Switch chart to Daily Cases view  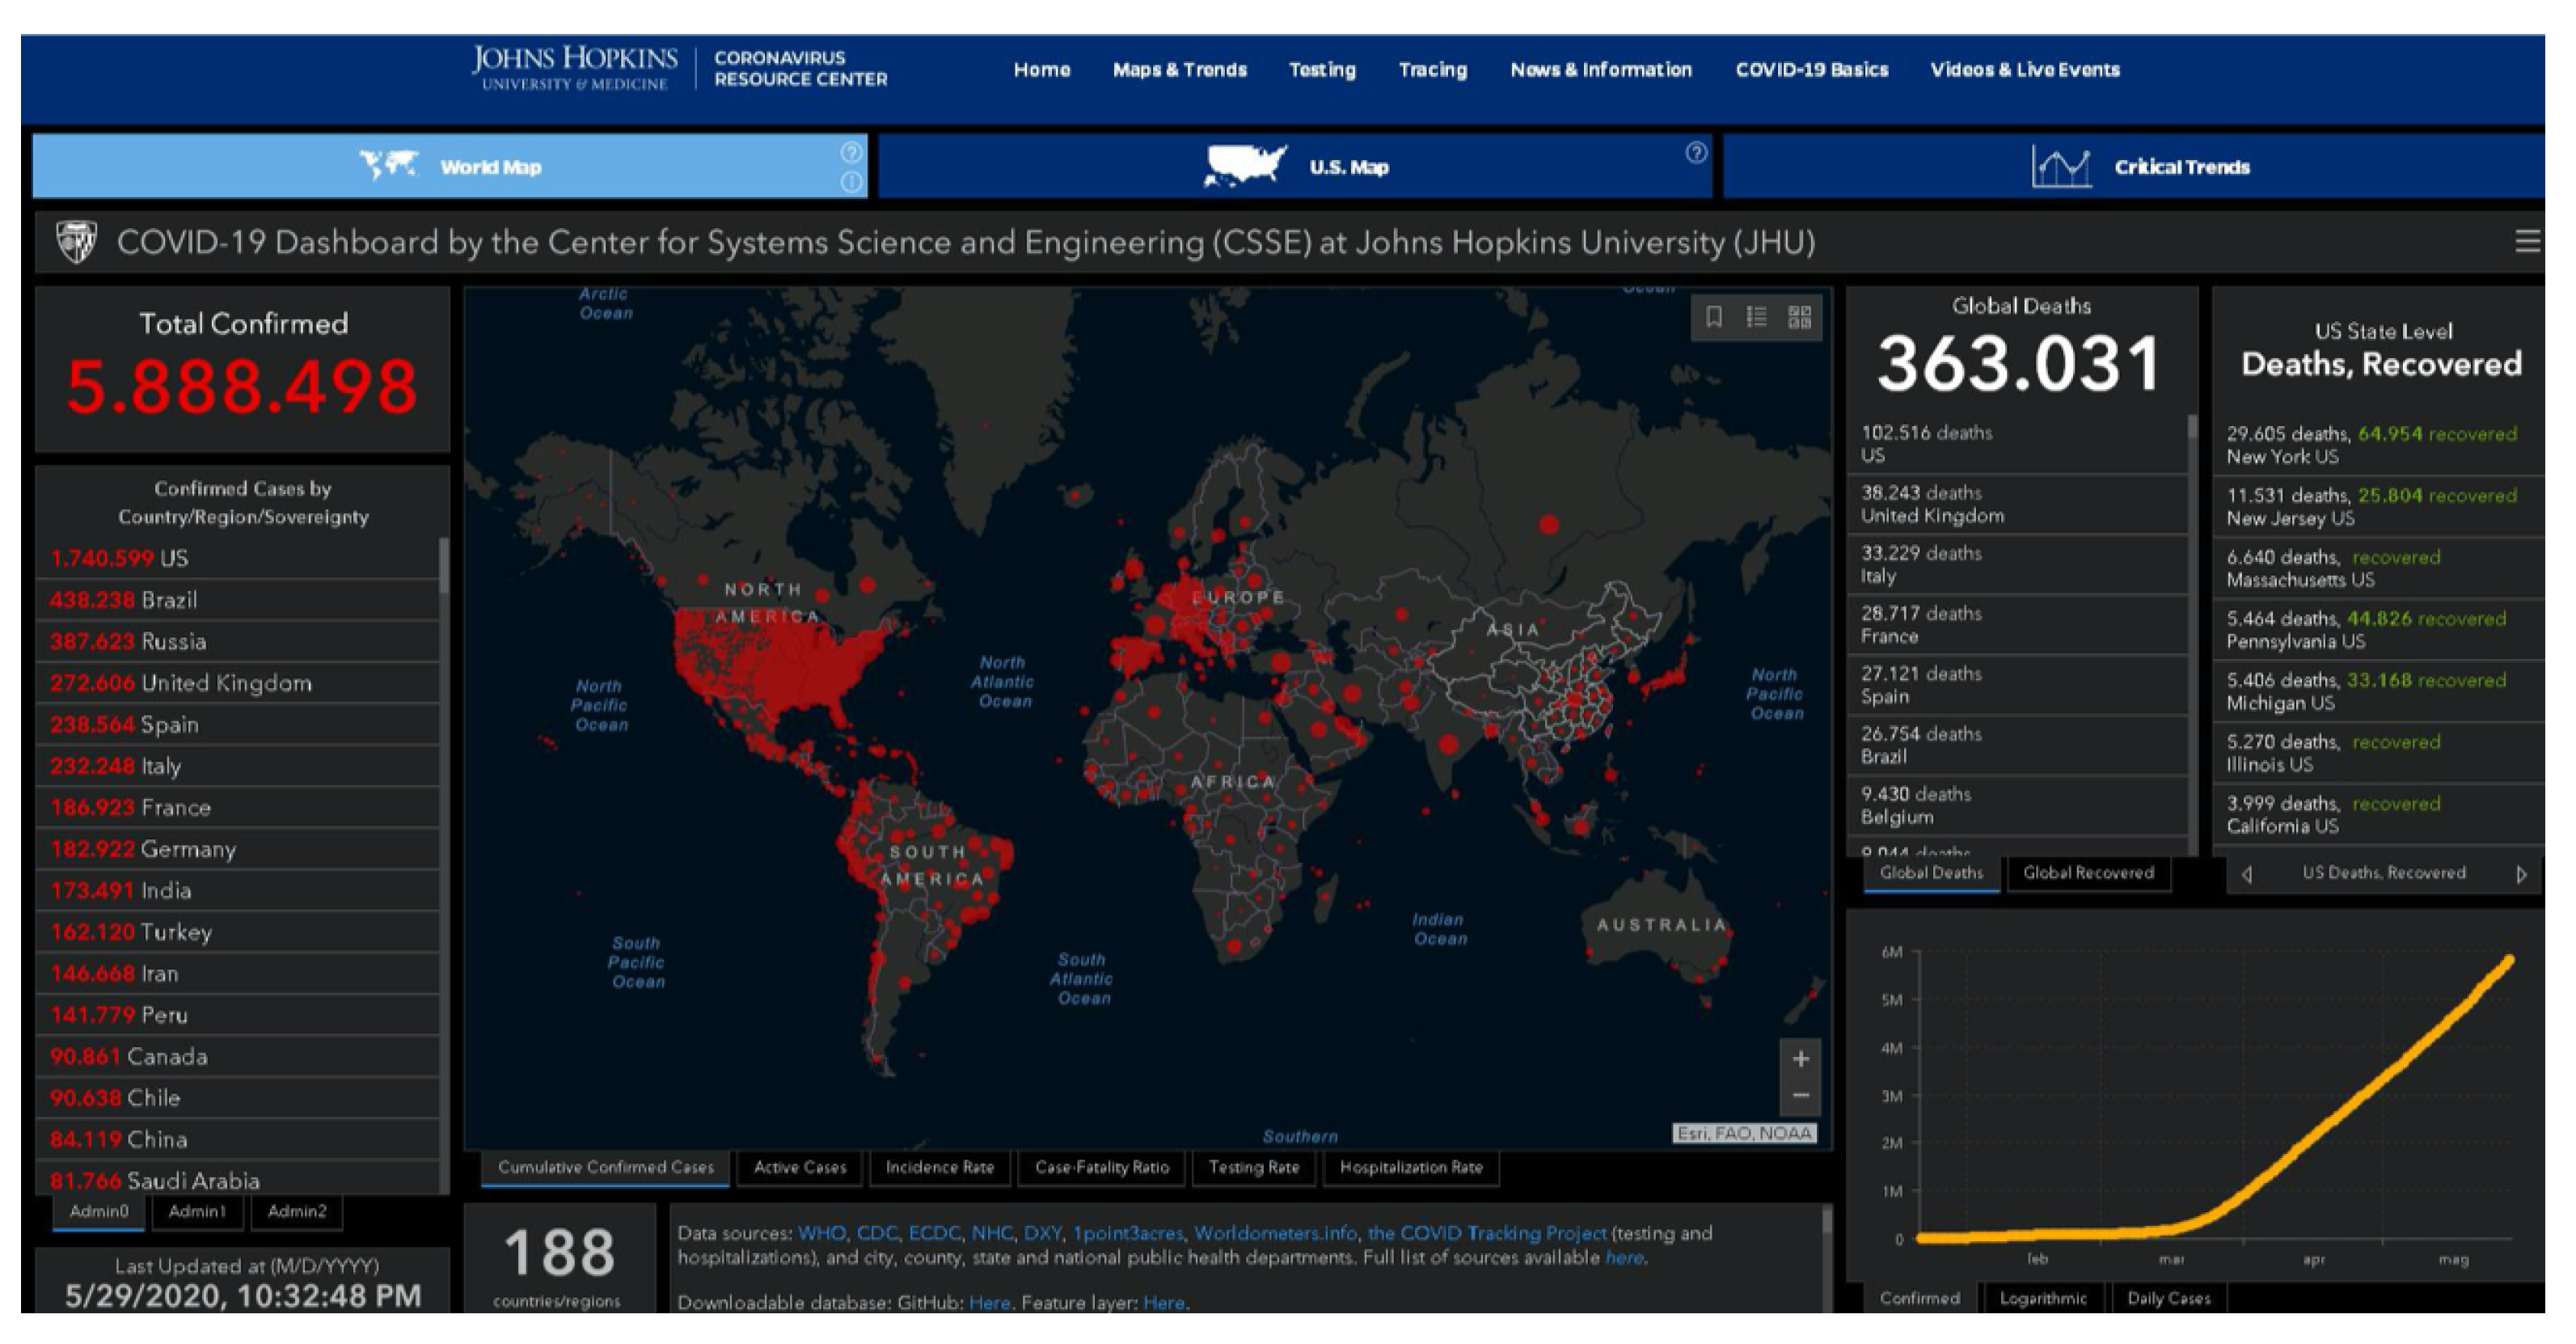tap(2168, 1298)
